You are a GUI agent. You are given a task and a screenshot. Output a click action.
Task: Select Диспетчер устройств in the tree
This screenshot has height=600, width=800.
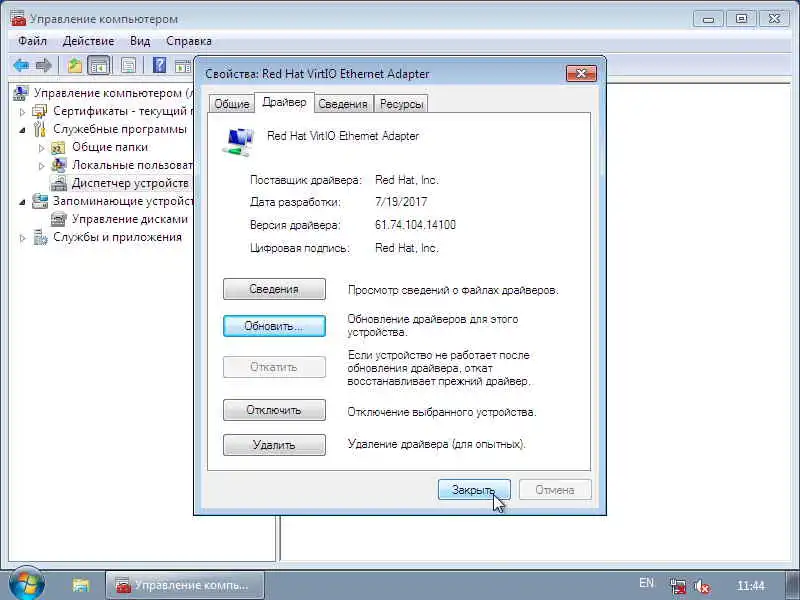(130, 183)
